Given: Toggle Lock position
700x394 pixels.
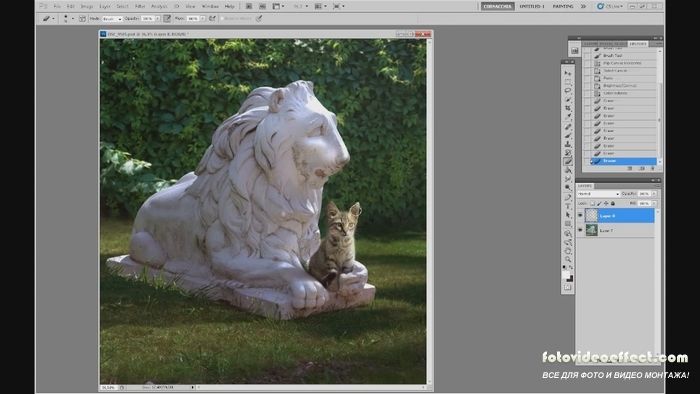Looking at the screenshot, I should 606,203.
